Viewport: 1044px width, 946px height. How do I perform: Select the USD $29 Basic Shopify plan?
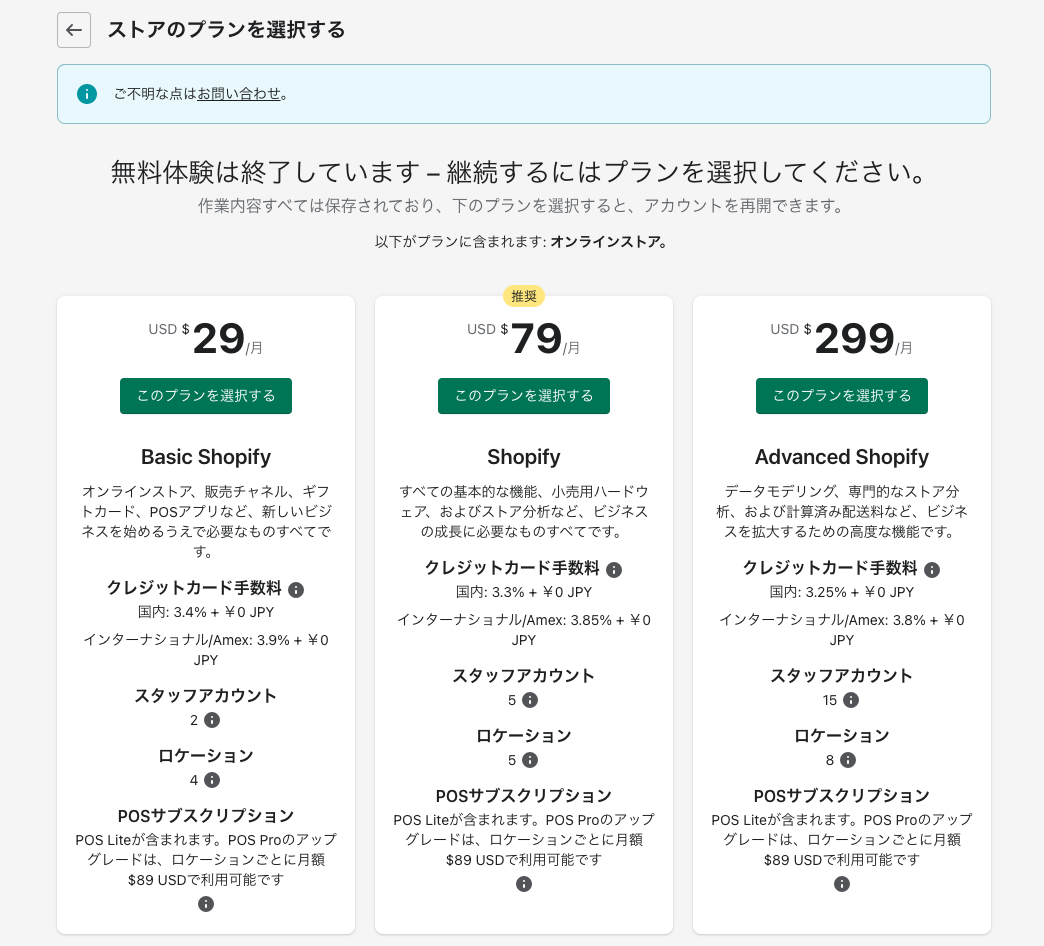206,395
